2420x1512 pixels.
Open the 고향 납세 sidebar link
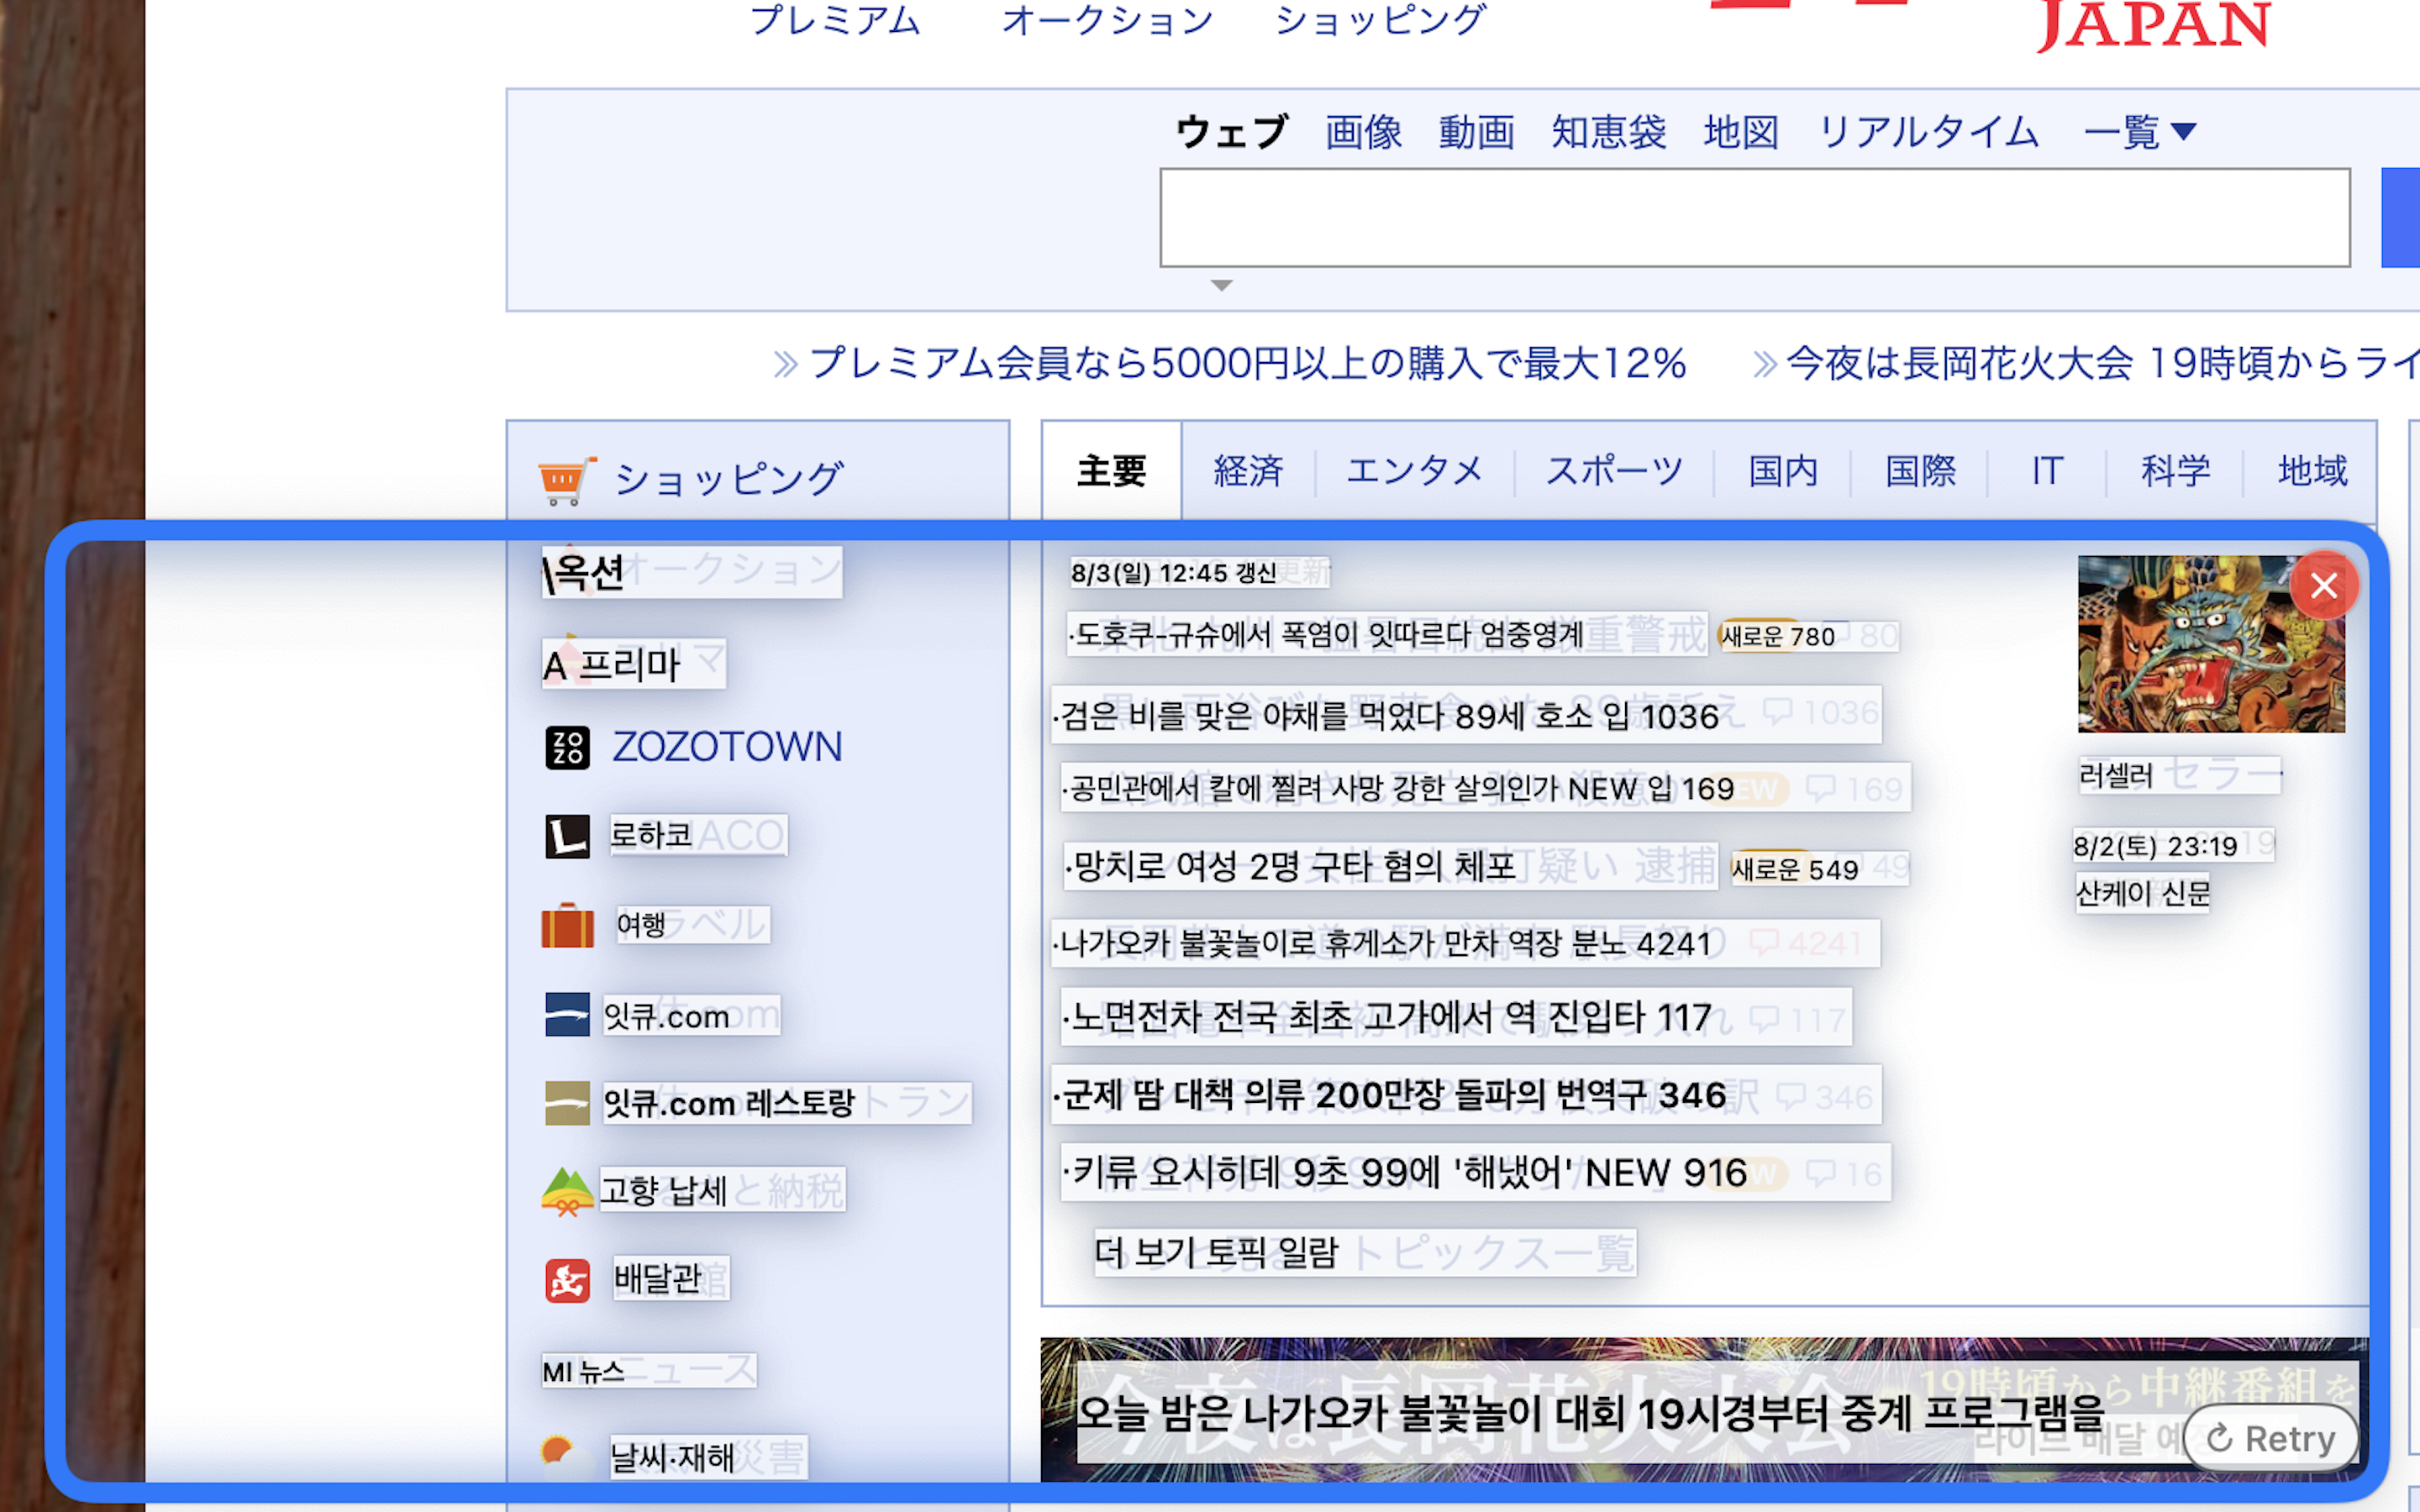pyautogui.click(x=722, y=1190)
